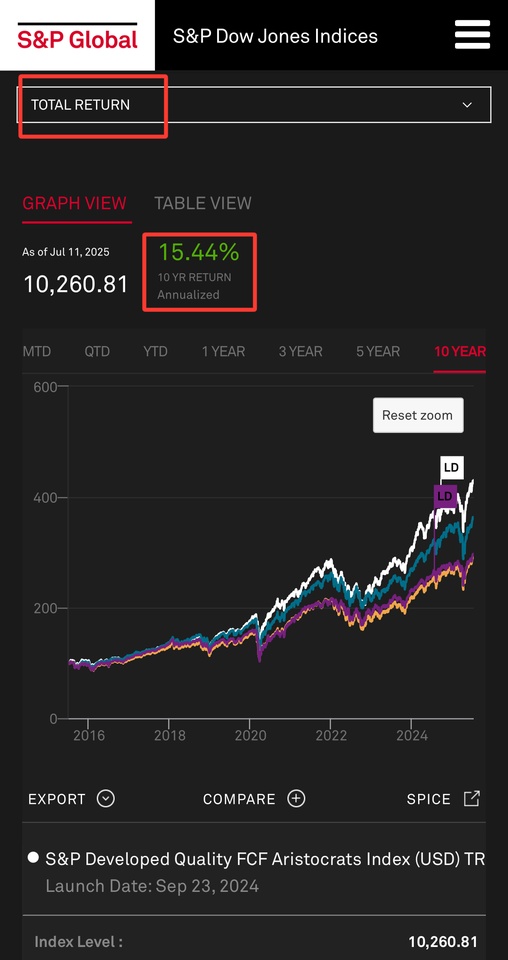Open the Total Return selector box
508x960 pixels.
pyautogui.click(x=253, y=105)
